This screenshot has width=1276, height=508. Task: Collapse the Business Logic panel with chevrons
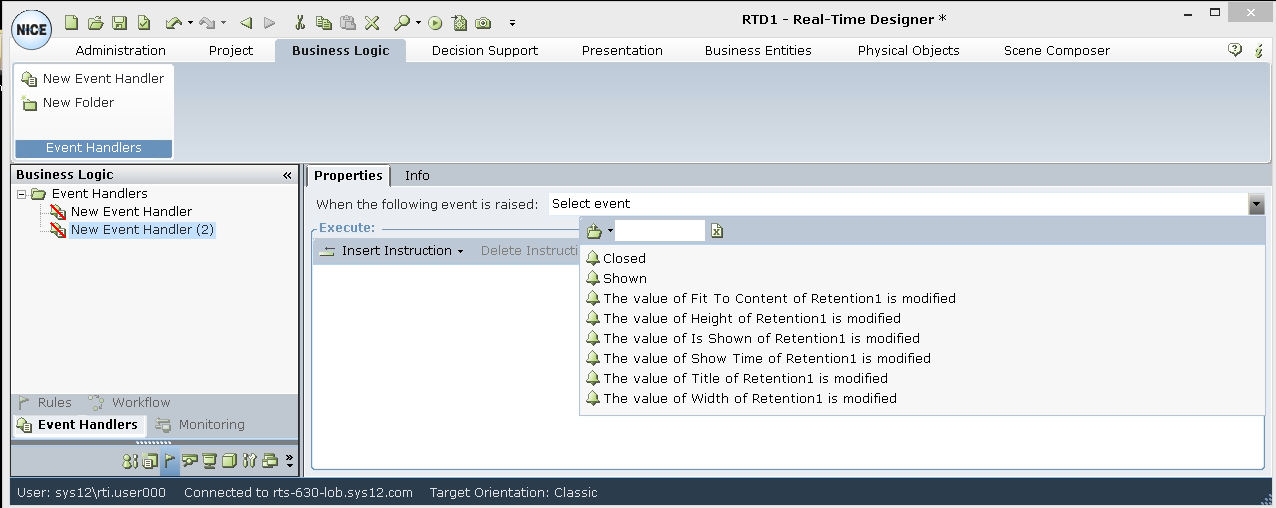click(x=287, y=175)
